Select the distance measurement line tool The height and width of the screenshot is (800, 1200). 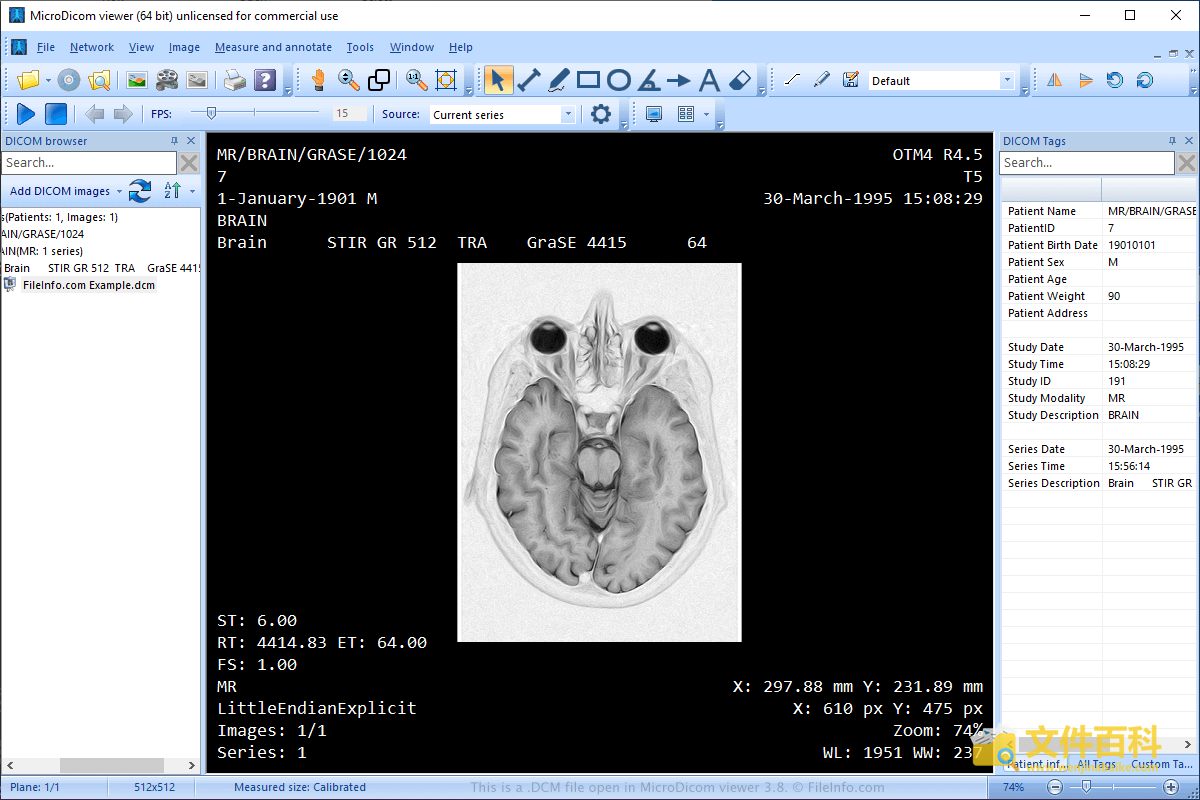tap(529, 80)
